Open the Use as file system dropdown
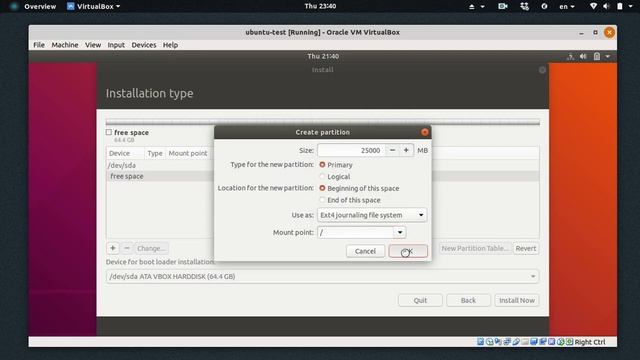The height and width of the screenshot is (360, 640). (x=372, y=215)
